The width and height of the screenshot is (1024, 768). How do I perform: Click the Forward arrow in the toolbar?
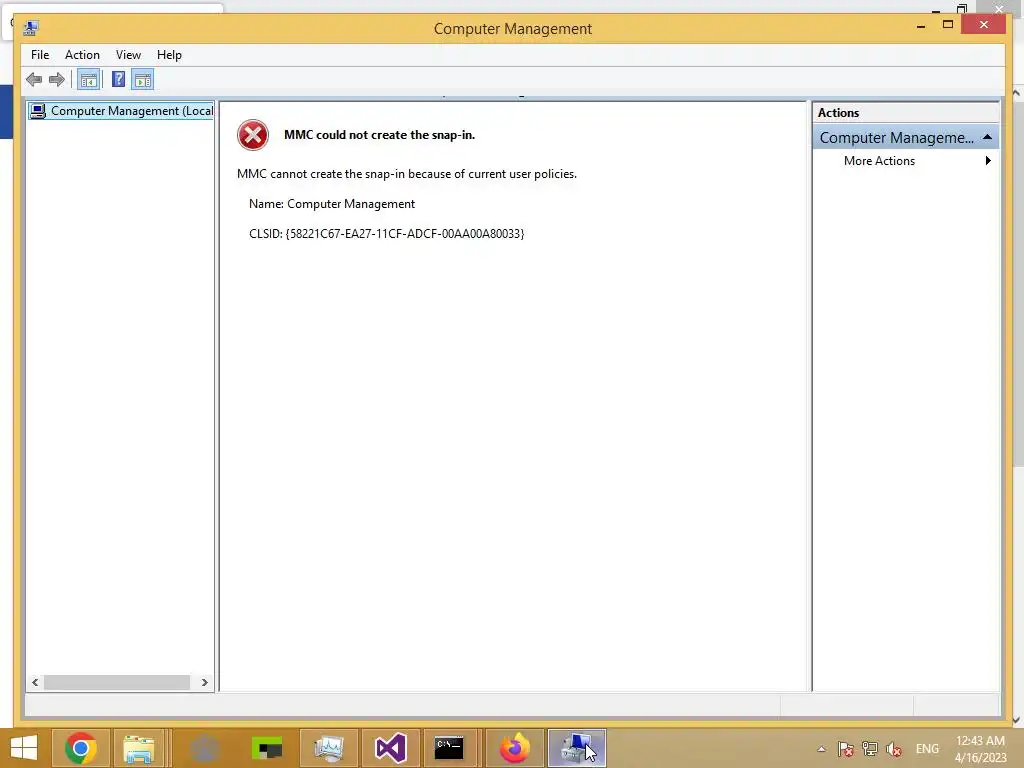coord(57,80)
